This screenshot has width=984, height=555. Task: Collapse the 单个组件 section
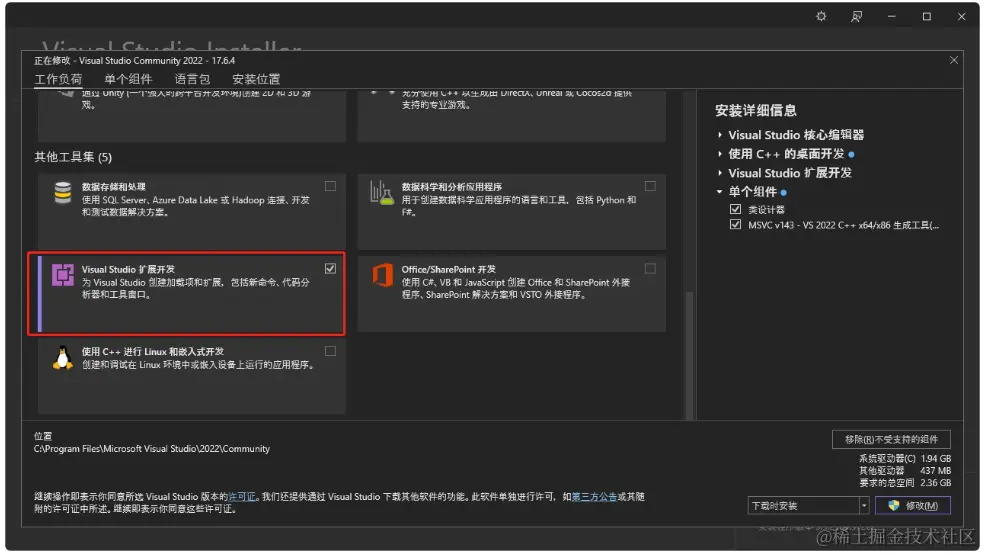pos(720,191)
